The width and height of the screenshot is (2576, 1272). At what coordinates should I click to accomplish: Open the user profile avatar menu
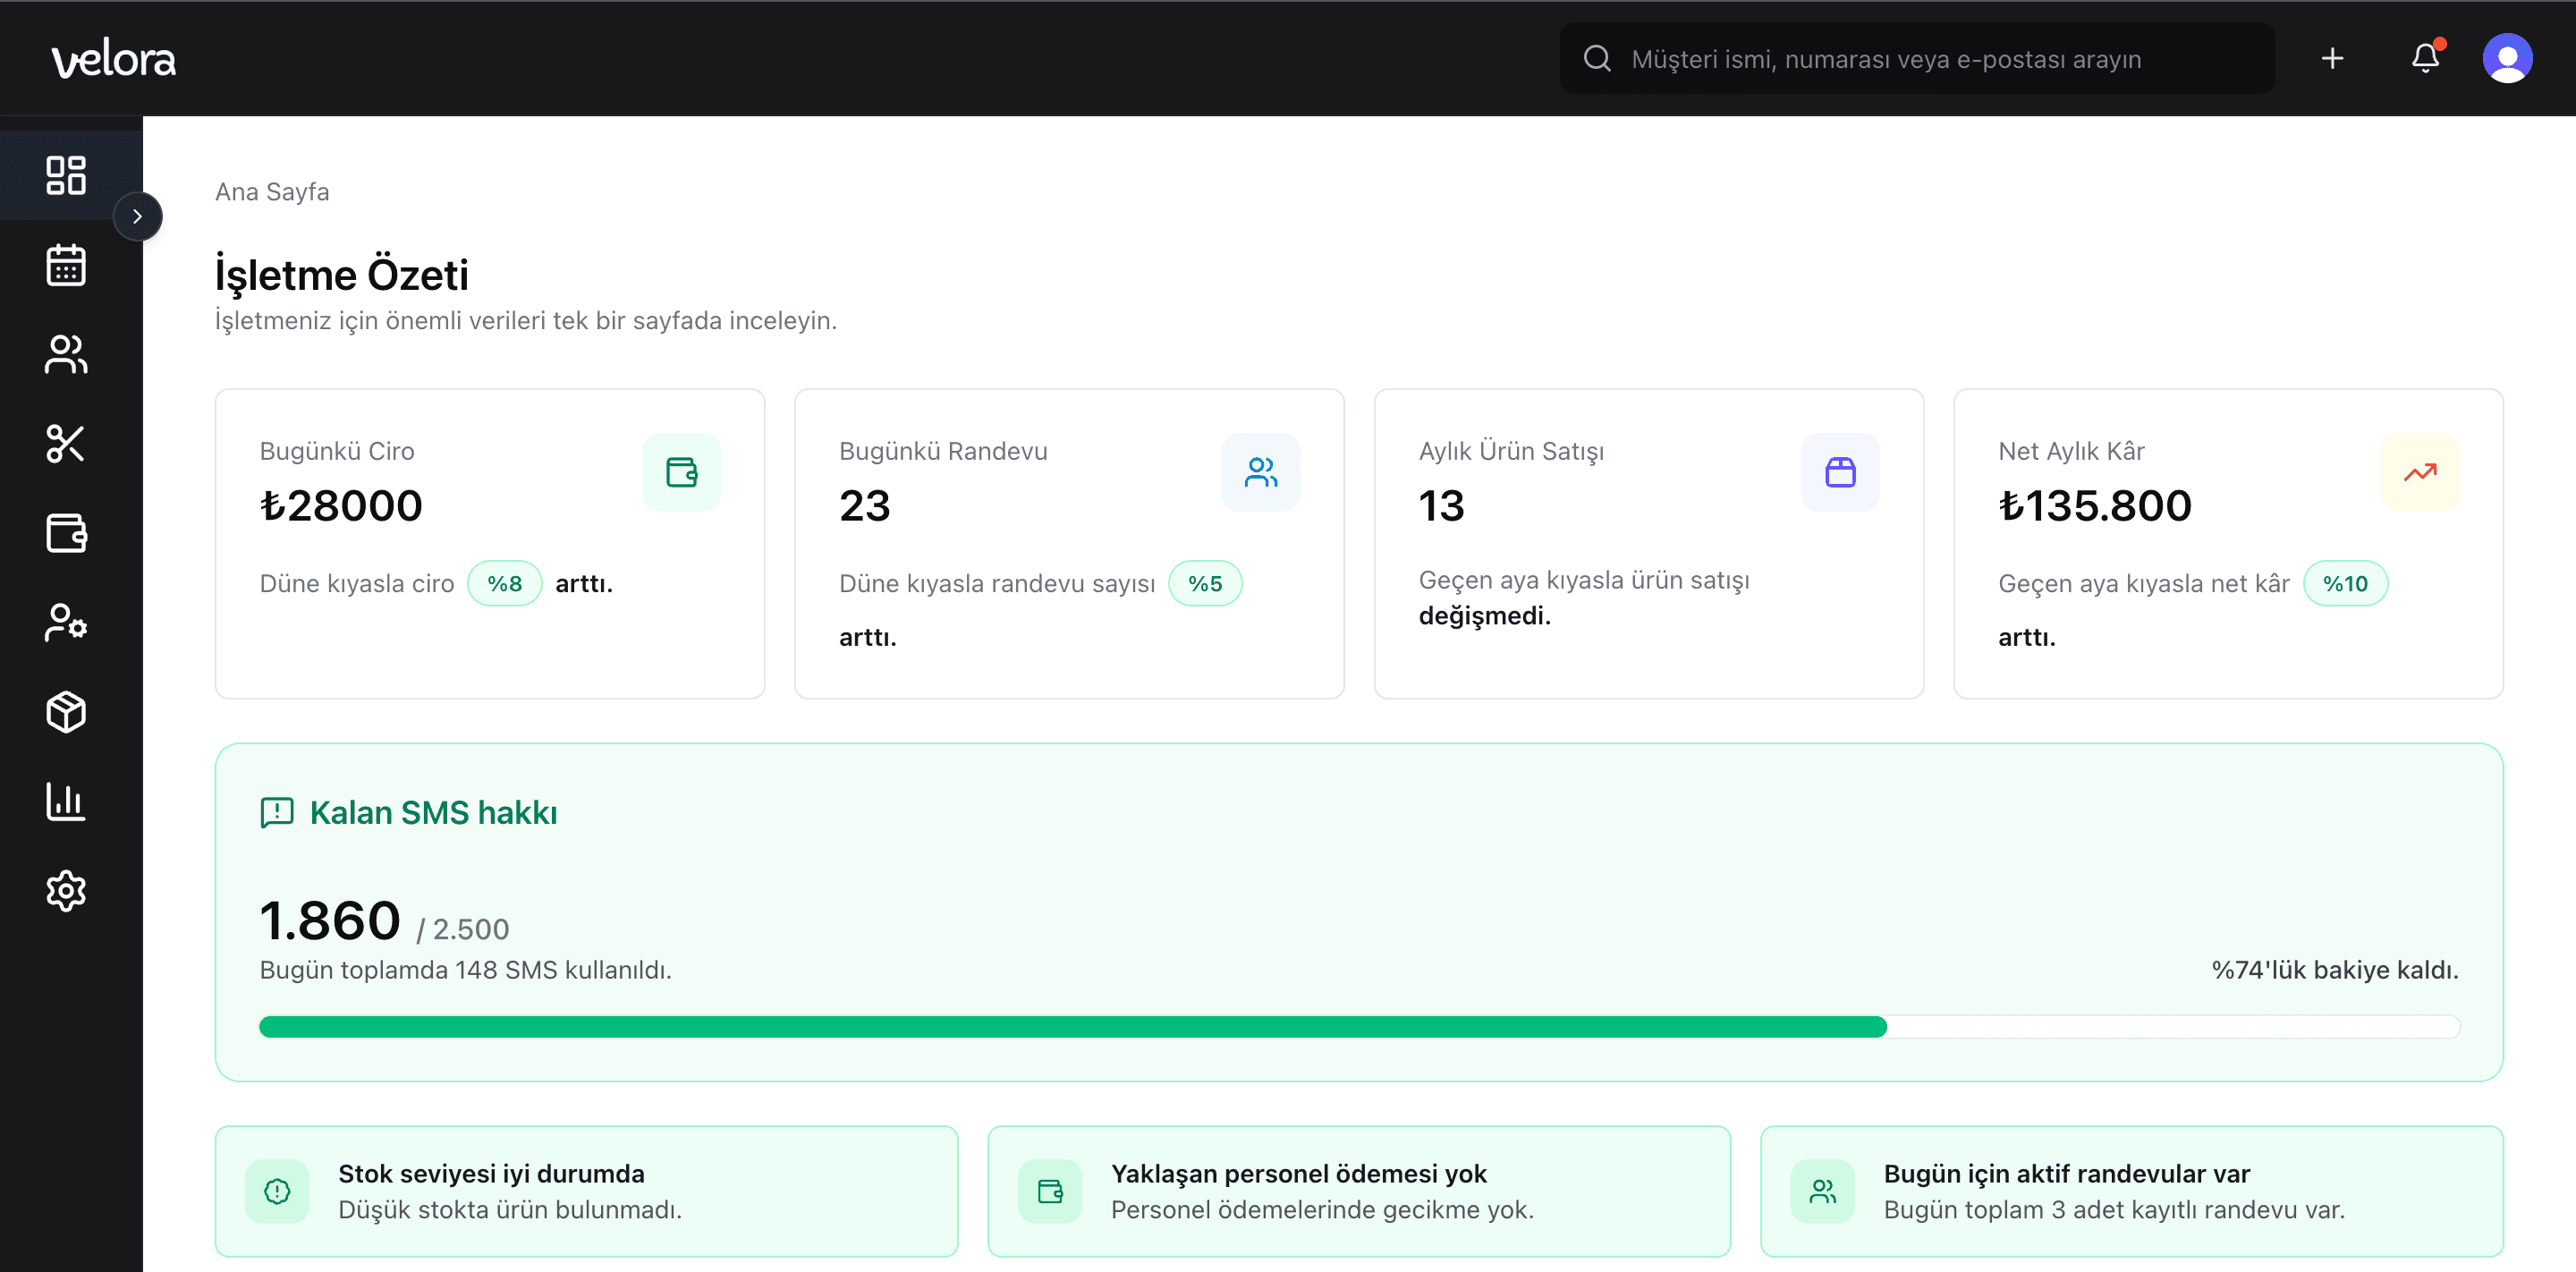(x=2506, y=59)
